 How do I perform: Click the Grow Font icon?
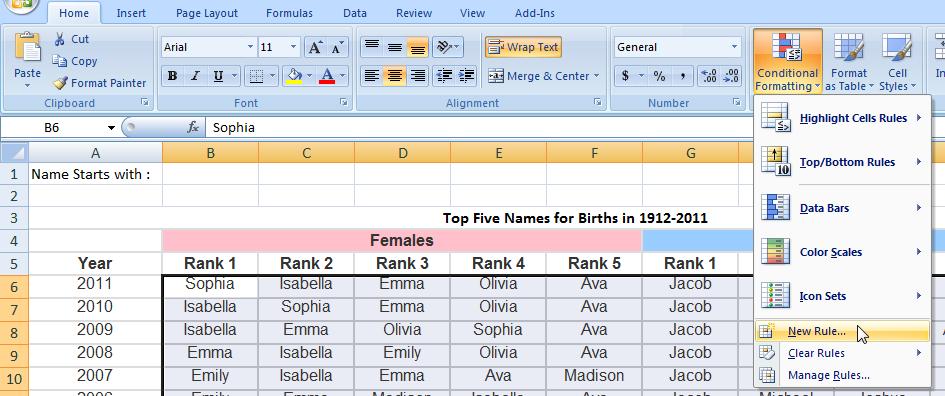315,48
